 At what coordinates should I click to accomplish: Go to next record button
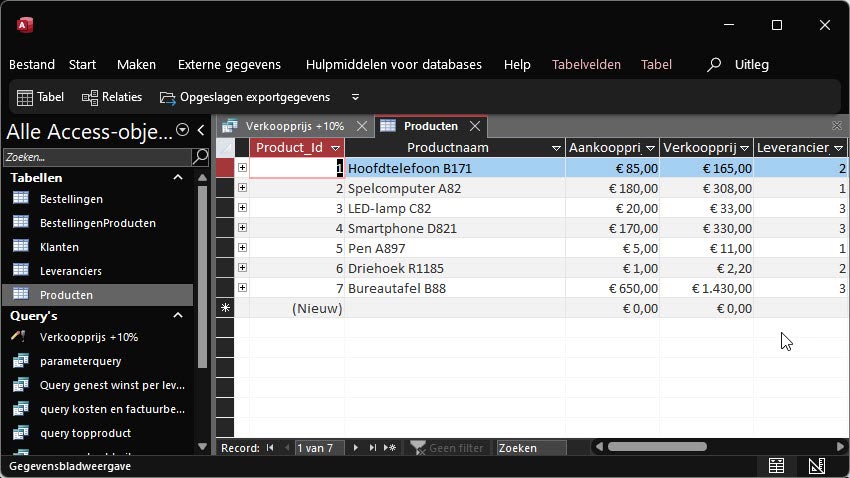356,448
